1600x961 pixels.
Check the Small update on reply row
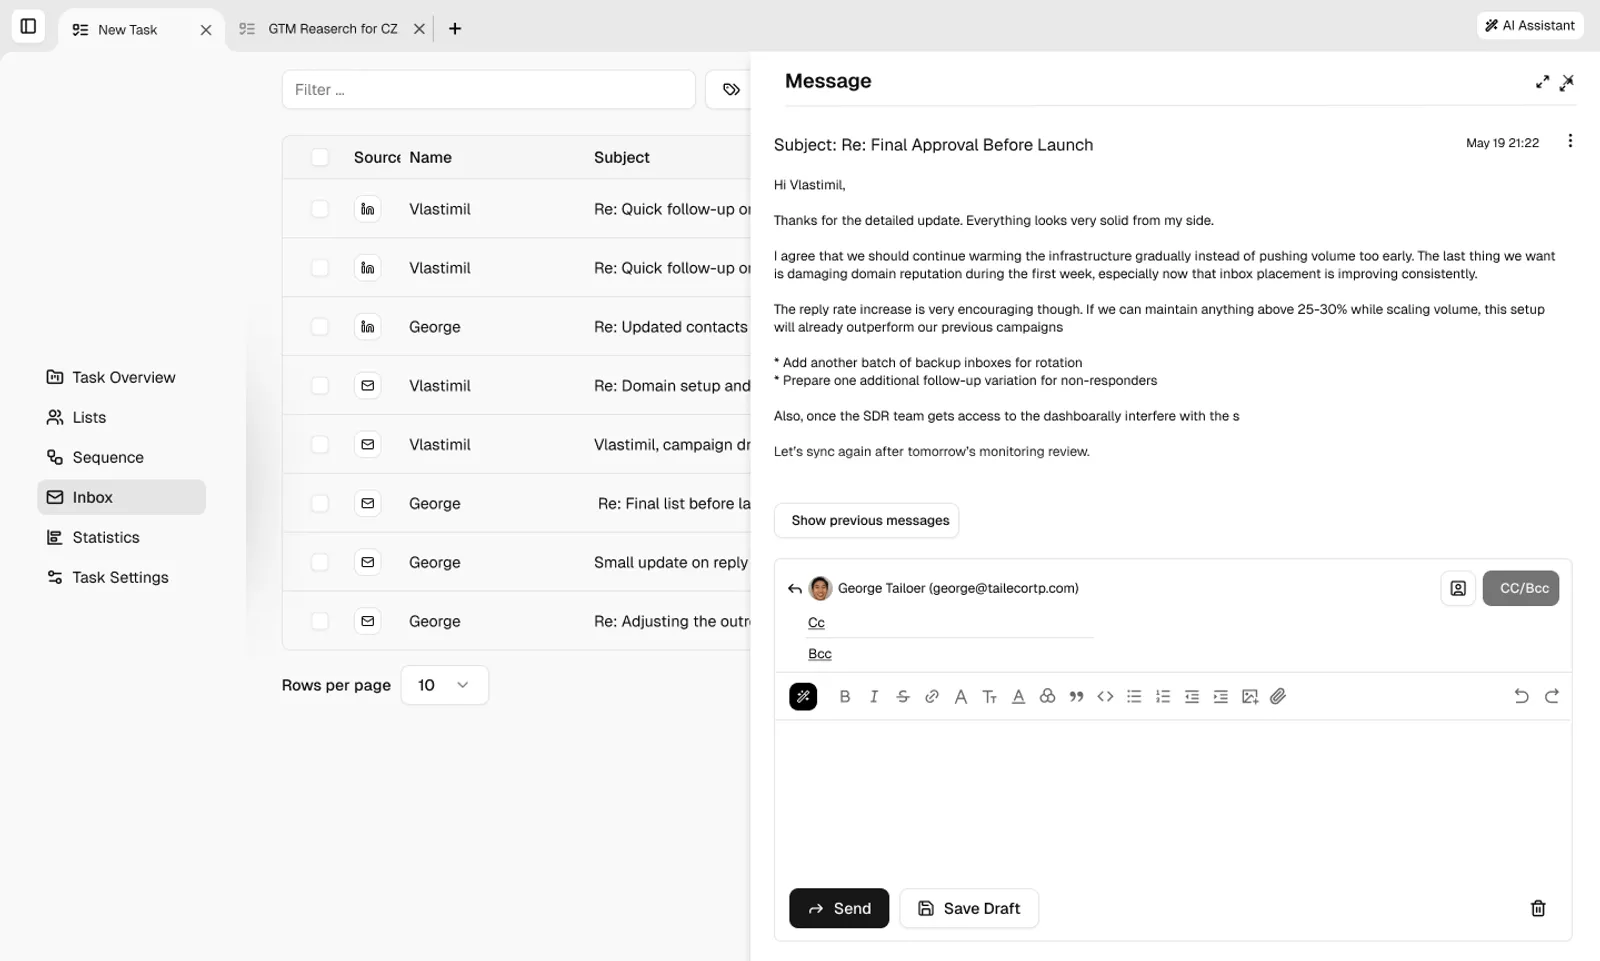pyautogui.click(x=320, y=562)
